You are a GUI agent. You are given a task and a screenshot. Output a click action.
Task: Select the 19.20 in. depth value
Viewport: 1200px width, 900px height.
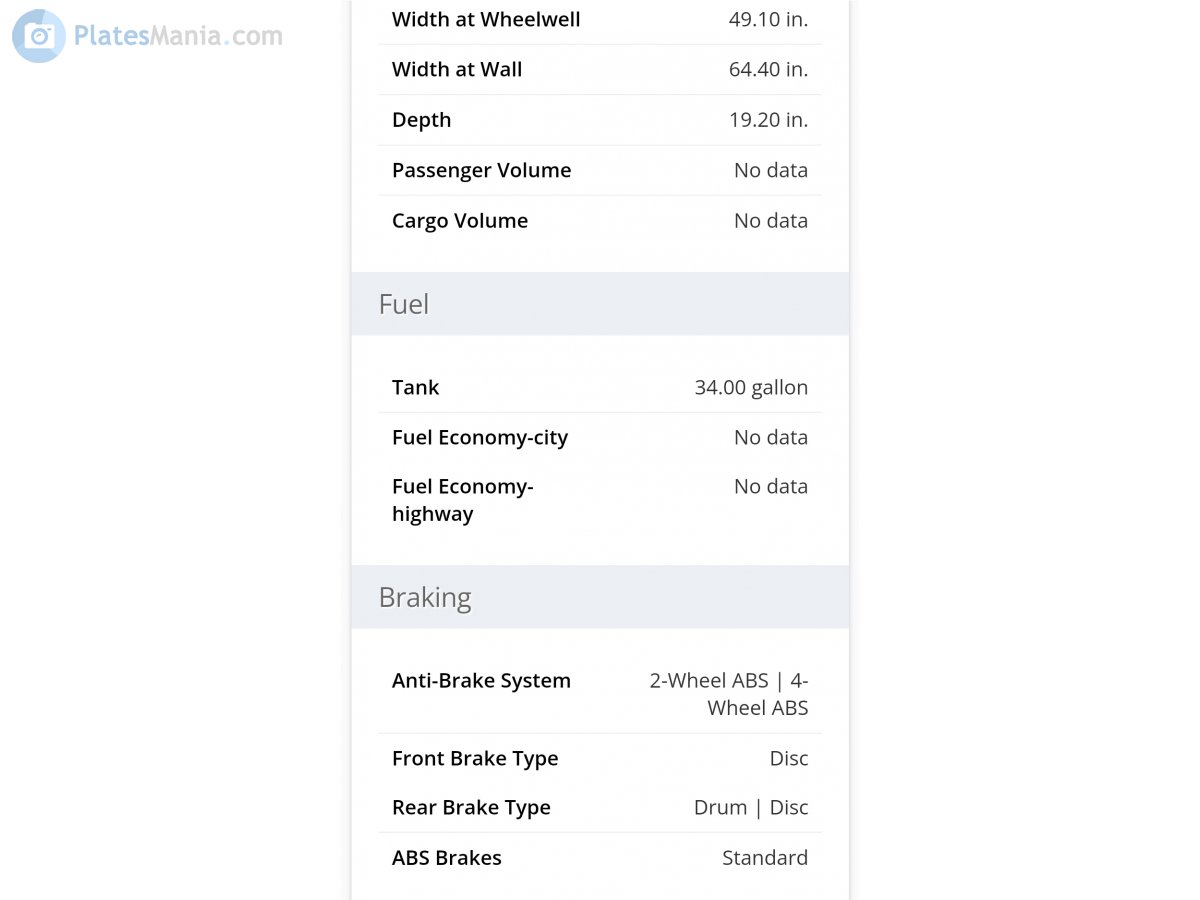pos(768,120)
